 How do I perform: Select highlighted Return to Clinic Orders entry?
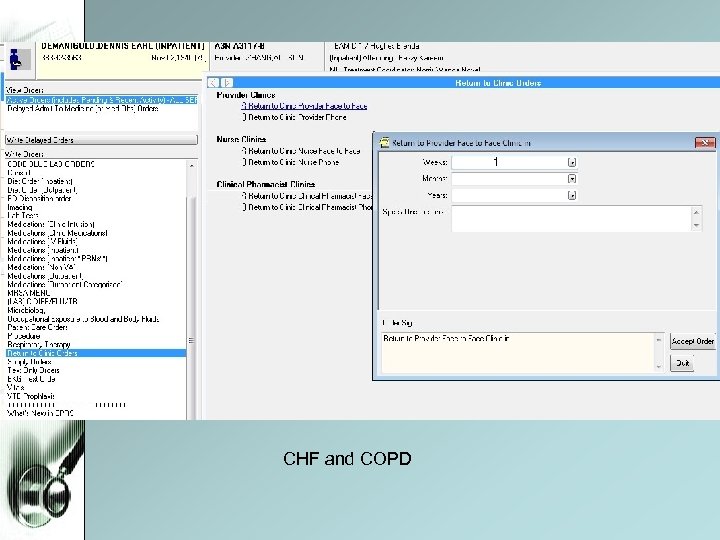click(96, 353)
